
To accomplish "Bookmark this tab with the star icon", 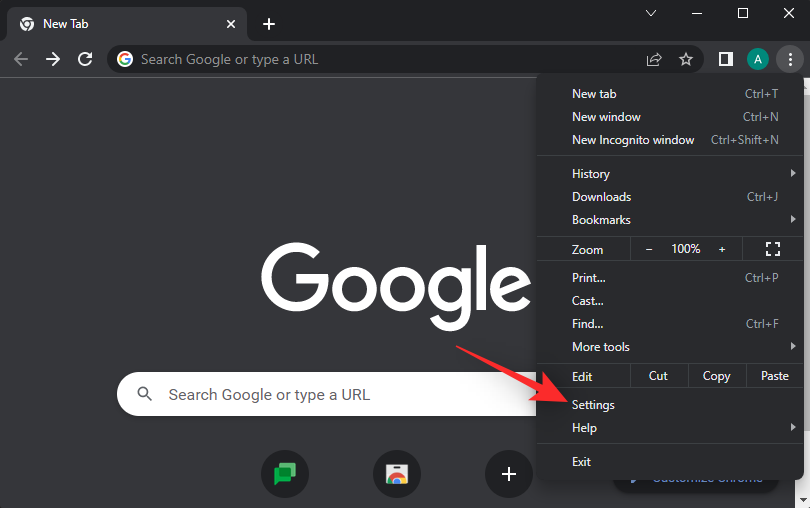I will click(686, 59).
